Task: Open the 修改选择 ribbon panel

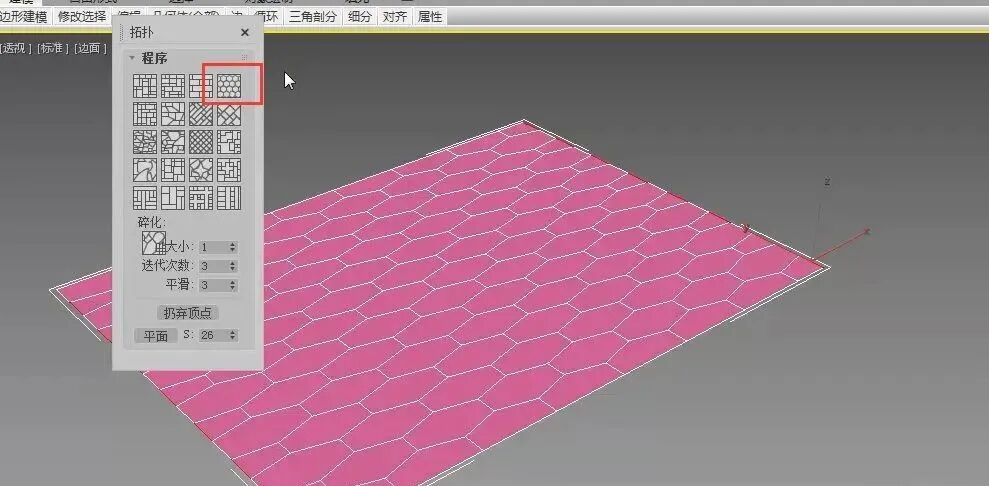Action: [82, 17]
